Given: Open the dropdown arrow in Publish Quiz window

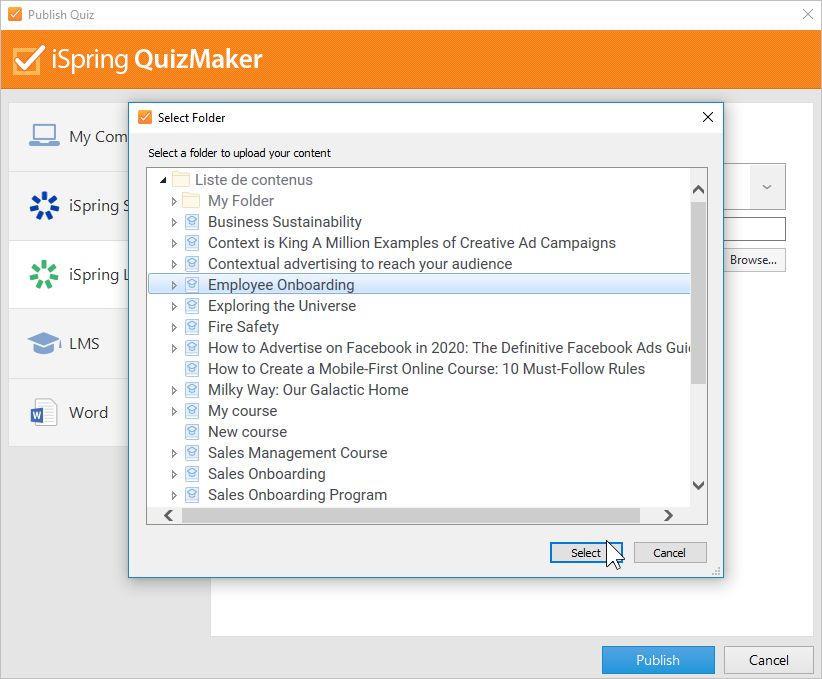Looking at the screenshot, I should 767,187.
